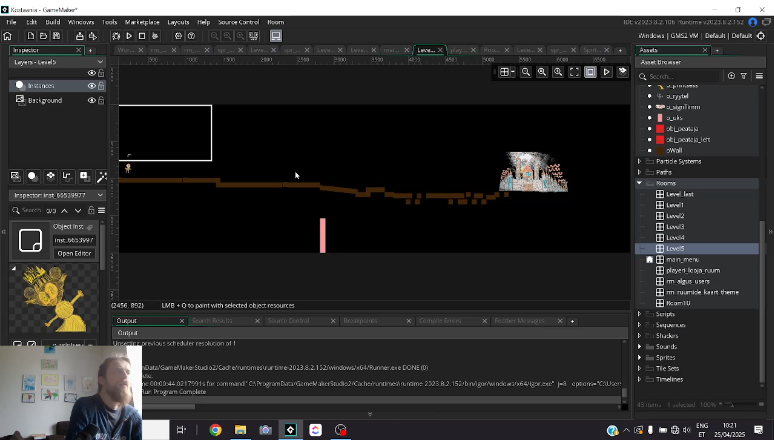The width and height of the screenshot is (774, 440).
Task: Open Asset Browser hamburger menu
Action: [759, 76]
